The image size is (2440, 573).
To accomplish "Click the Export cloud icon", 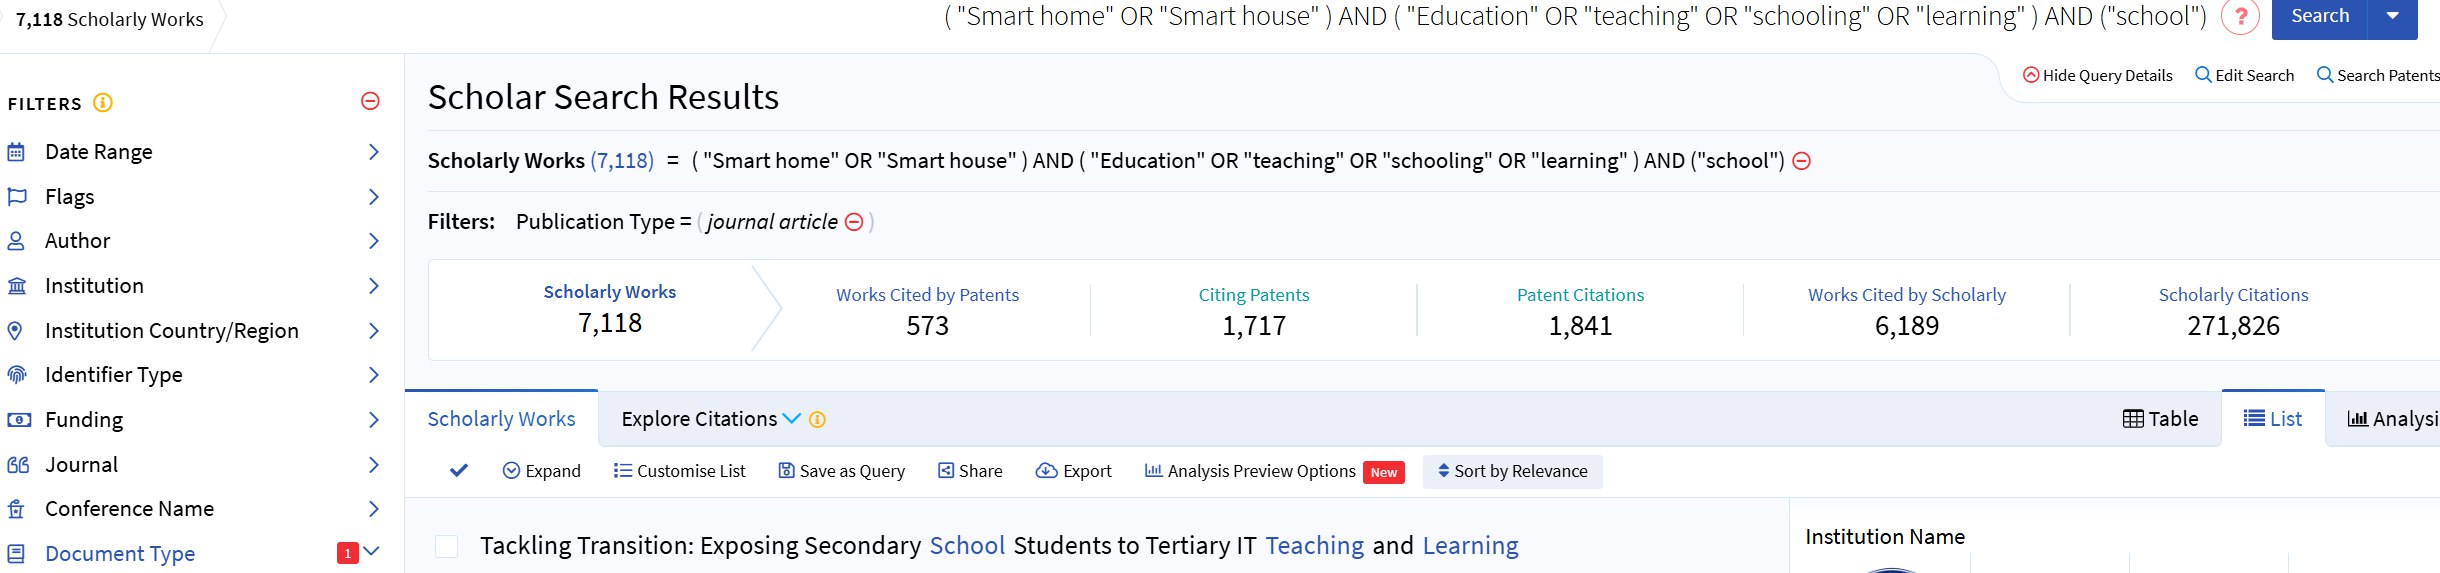I will click(1046, 471).
